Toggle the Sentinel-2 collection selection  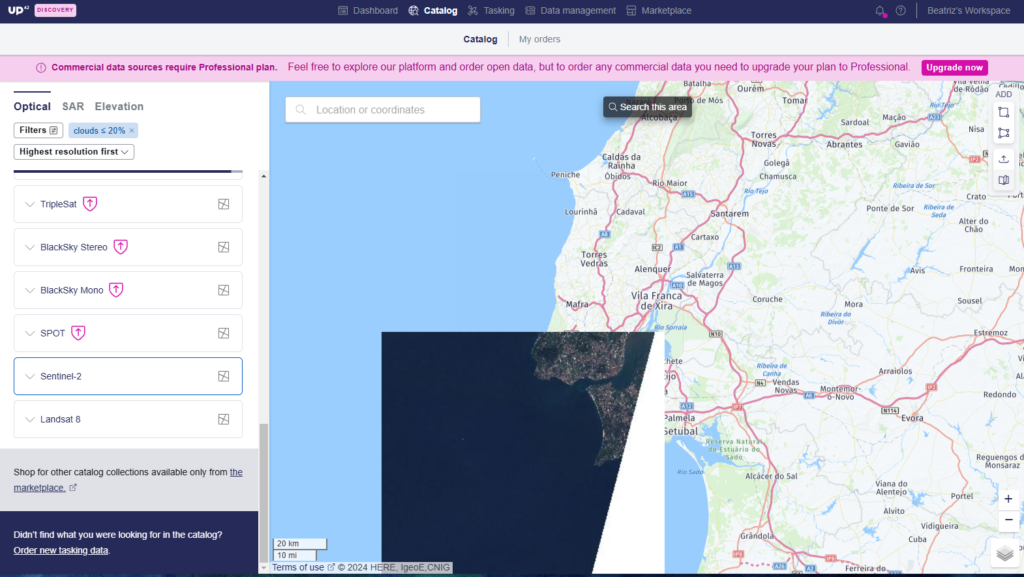223,375
